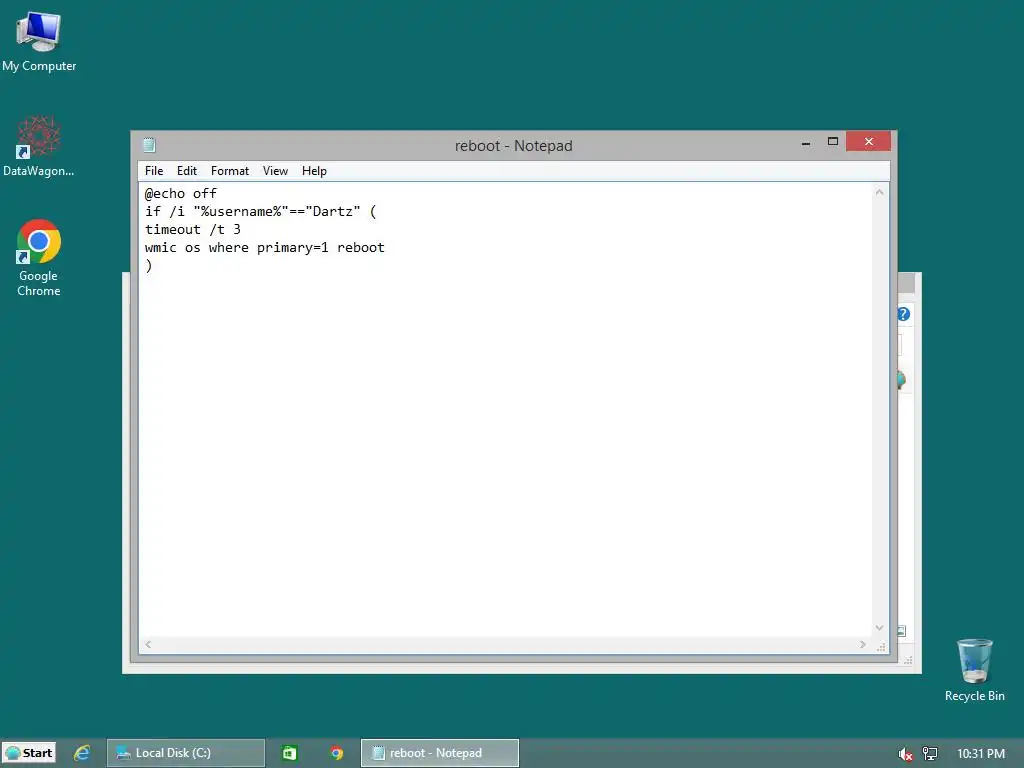1024x768 pixels.
Task: Click the line containing "Dartz"
Action: click(x=261, y=212)
